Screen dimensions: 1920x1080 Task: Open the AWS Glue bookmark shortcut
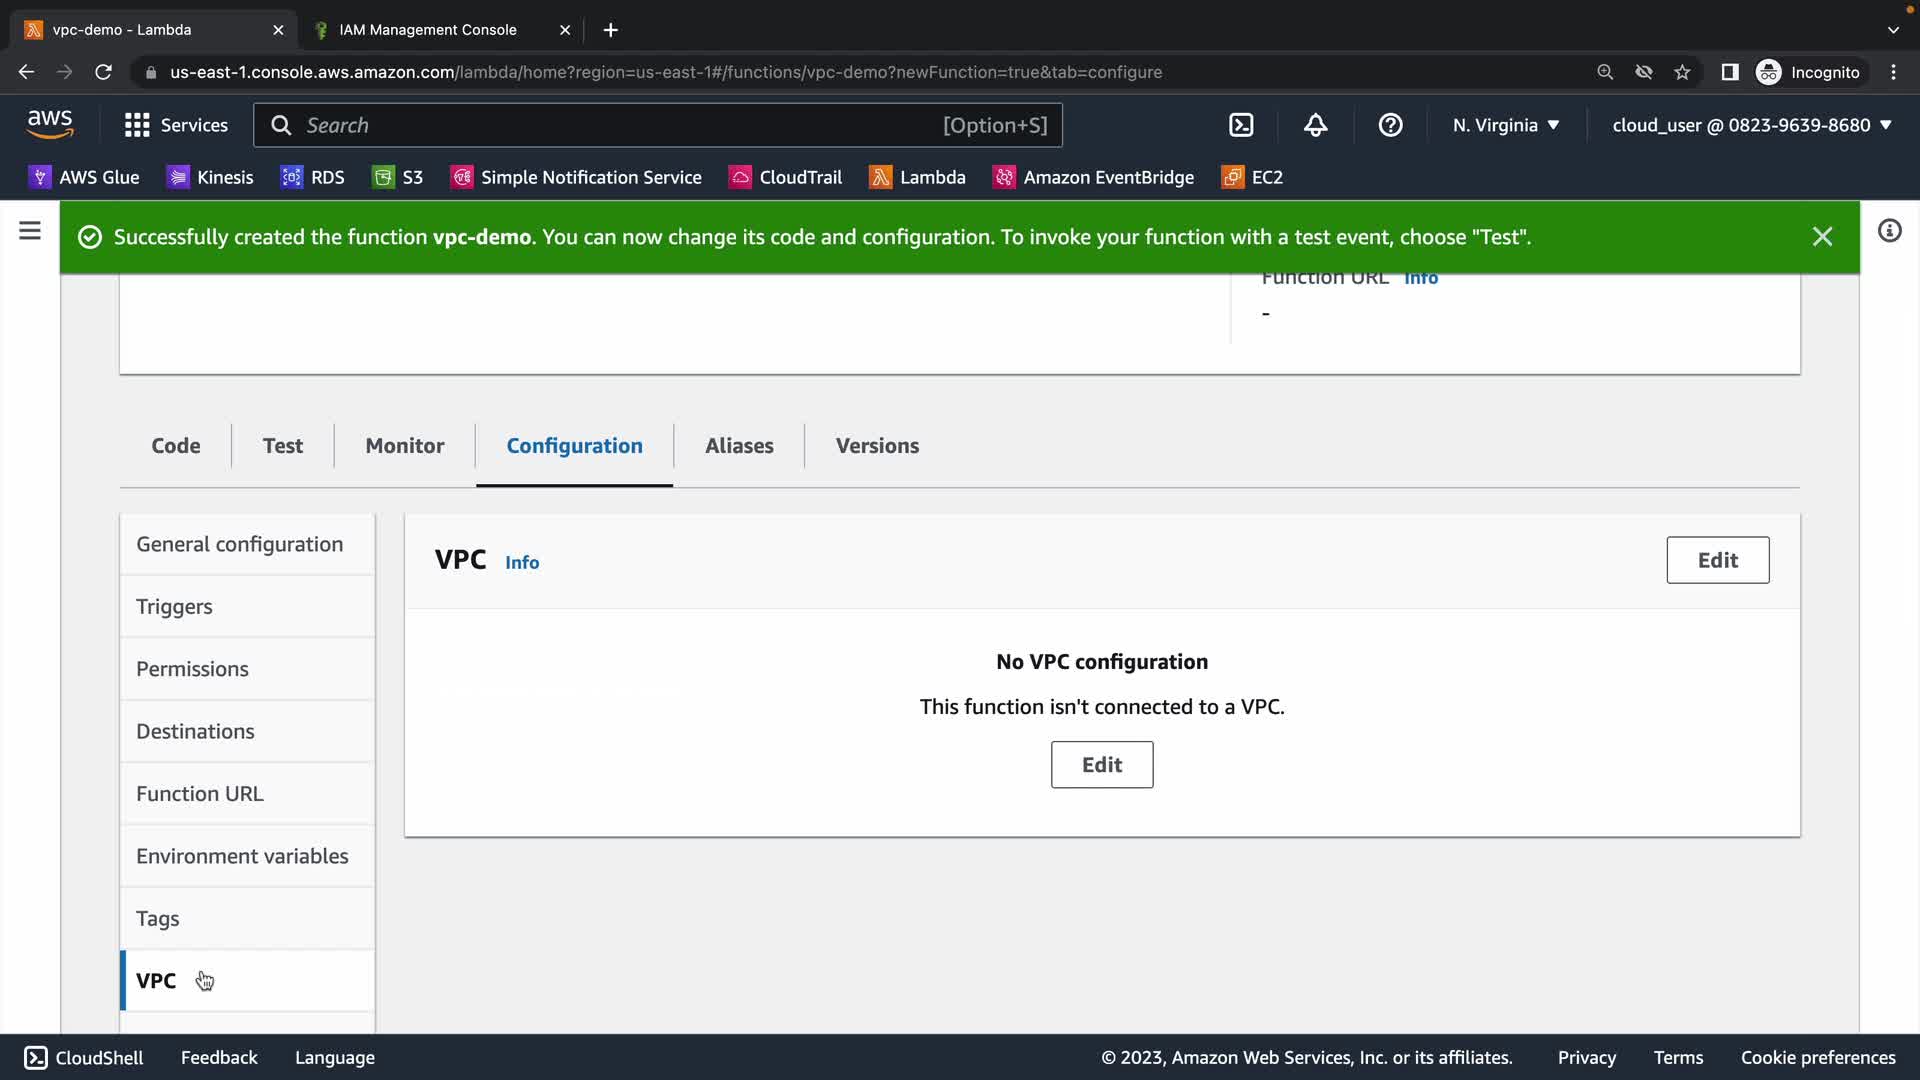click(x=84, y=177)
